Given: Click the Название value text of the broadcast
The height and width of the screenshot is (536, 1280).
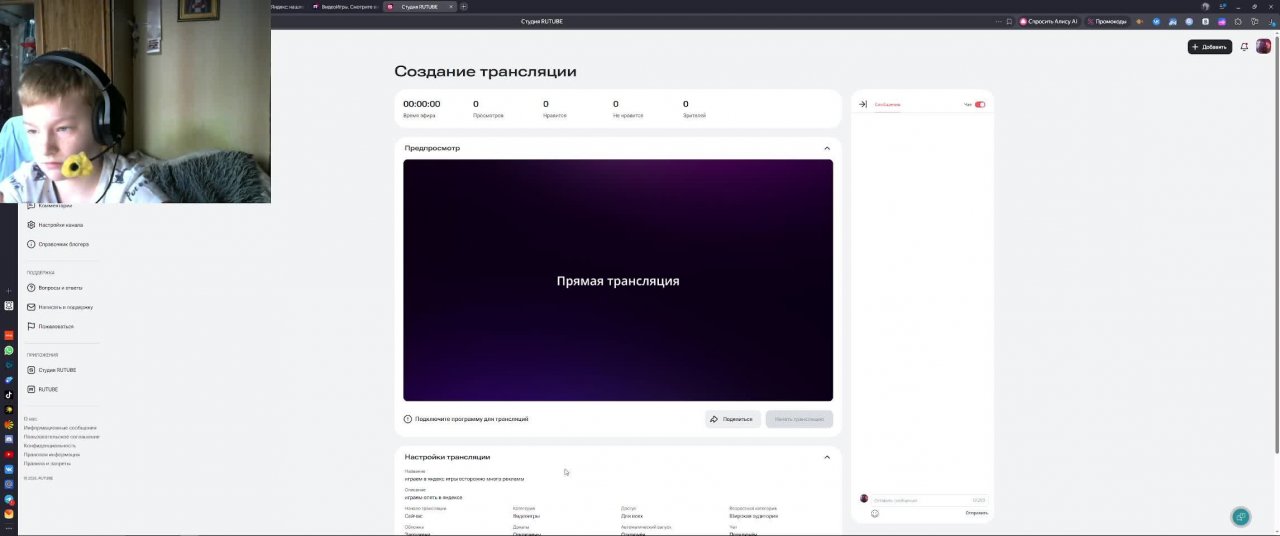Looking at the screenshot, I should coord(464,479).
